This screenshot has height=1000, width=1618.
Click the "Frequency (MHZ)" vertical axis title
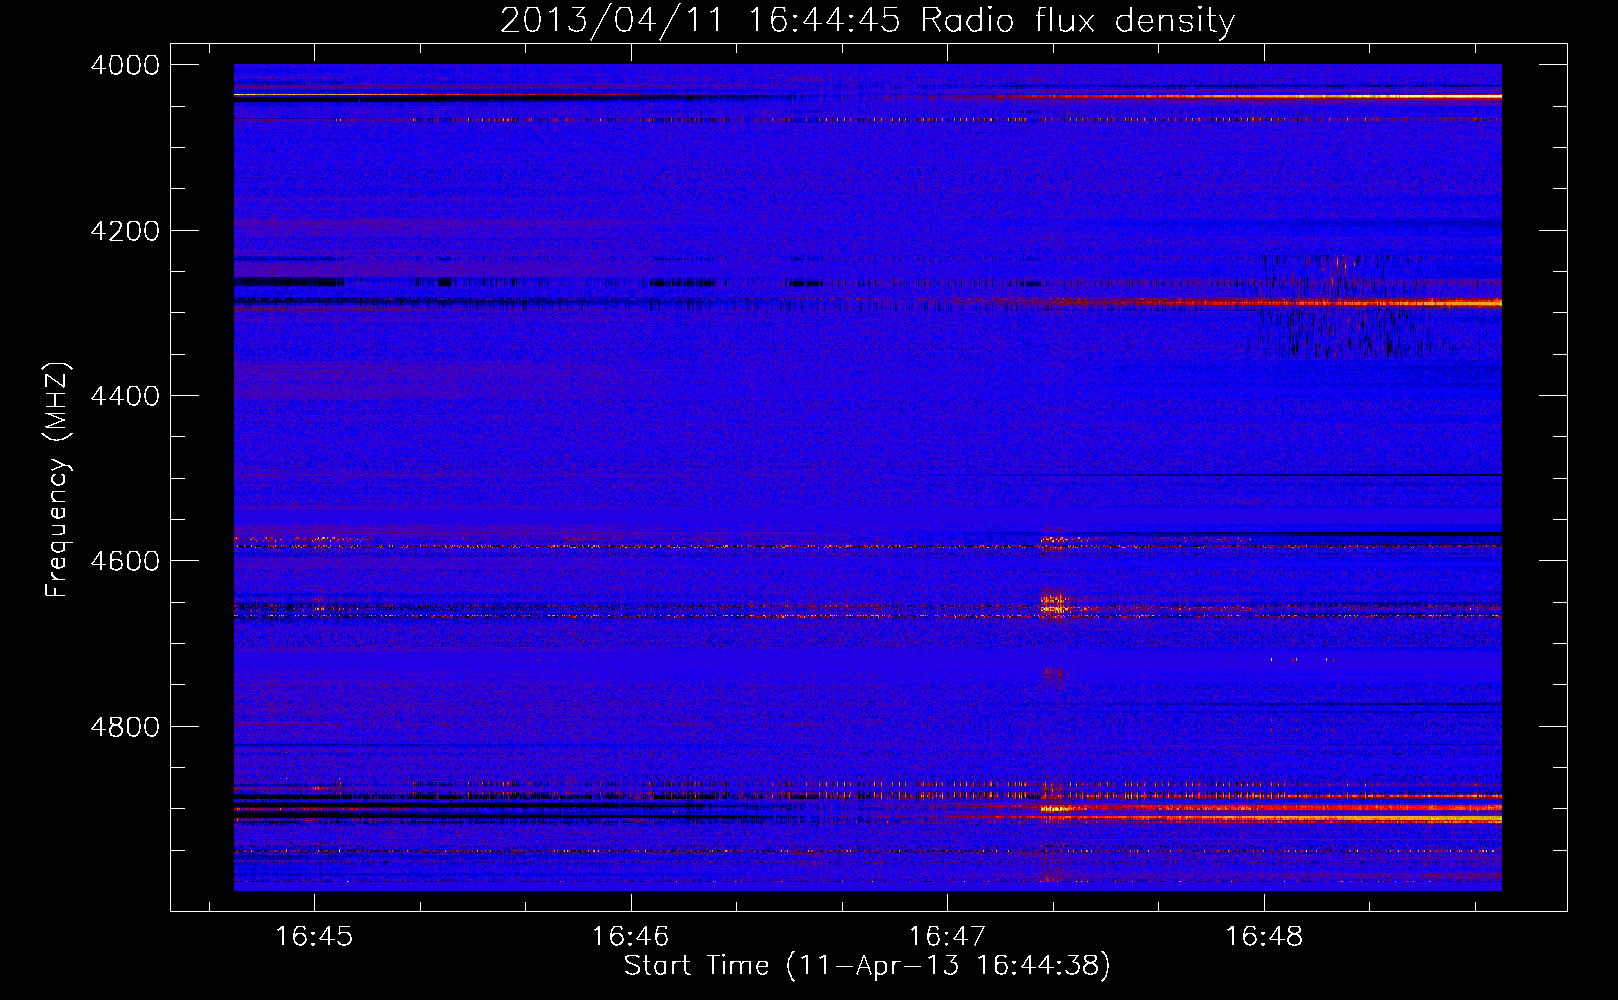57,480
